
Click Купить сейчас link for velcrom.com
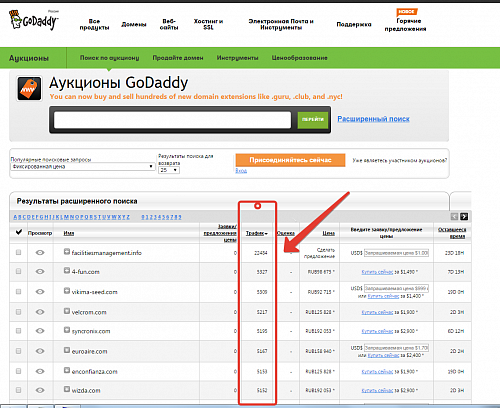point(377,312)
